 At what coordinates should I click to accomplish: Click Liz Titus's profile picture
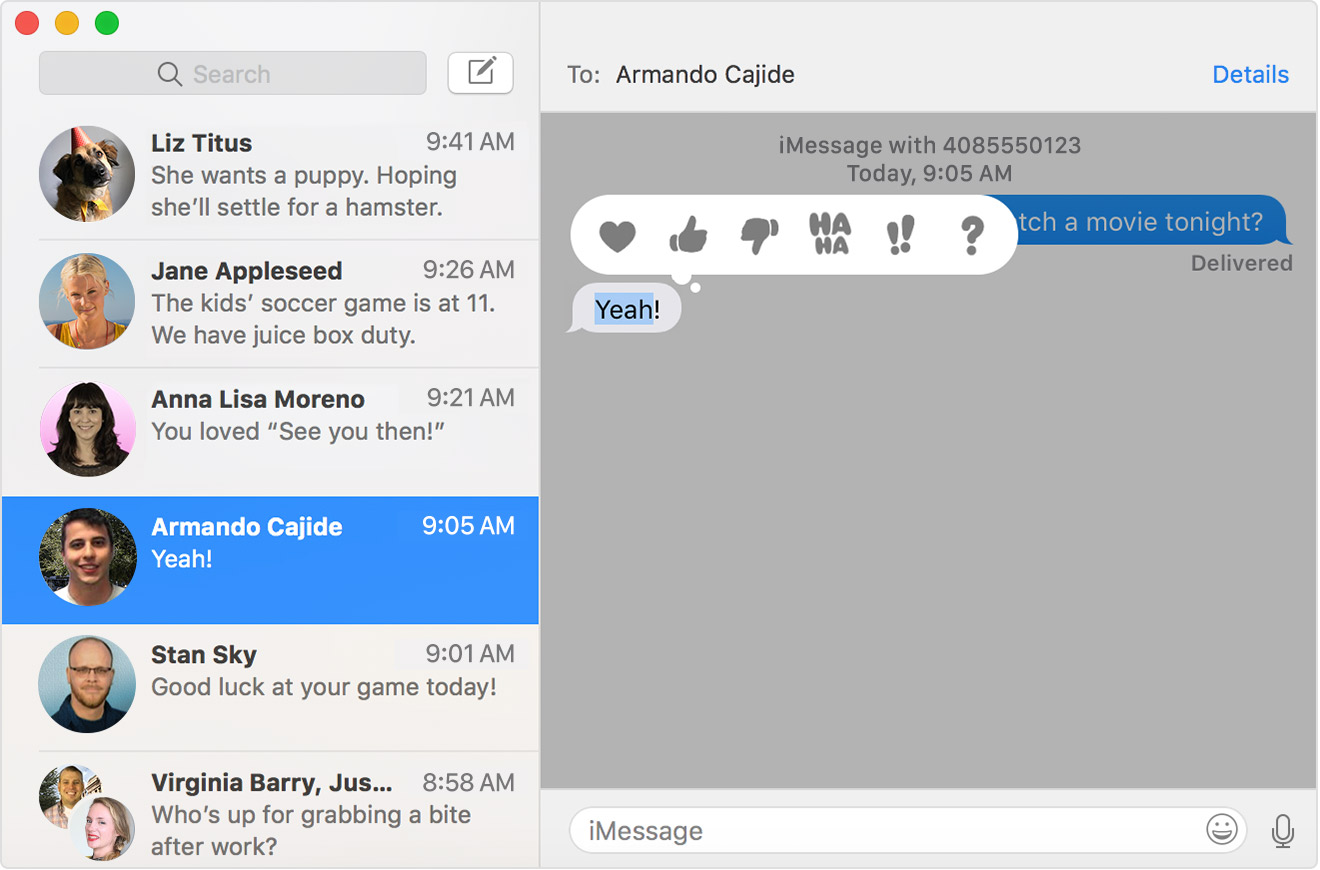(x=87, y=173)
